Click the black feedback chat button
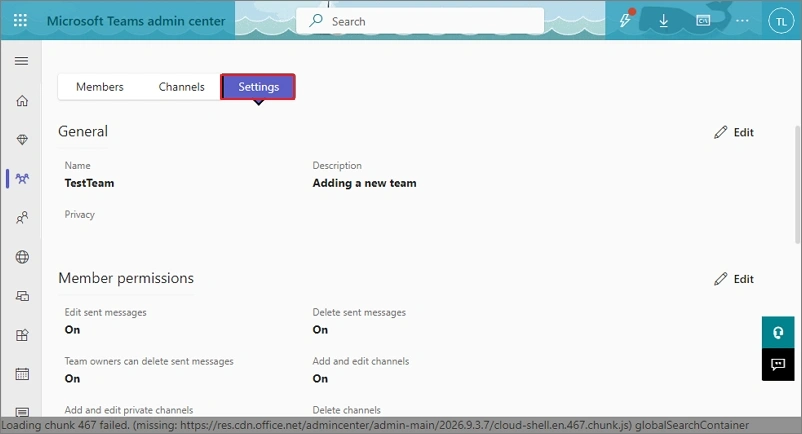The image size is (802, 434). coord(778,364)
